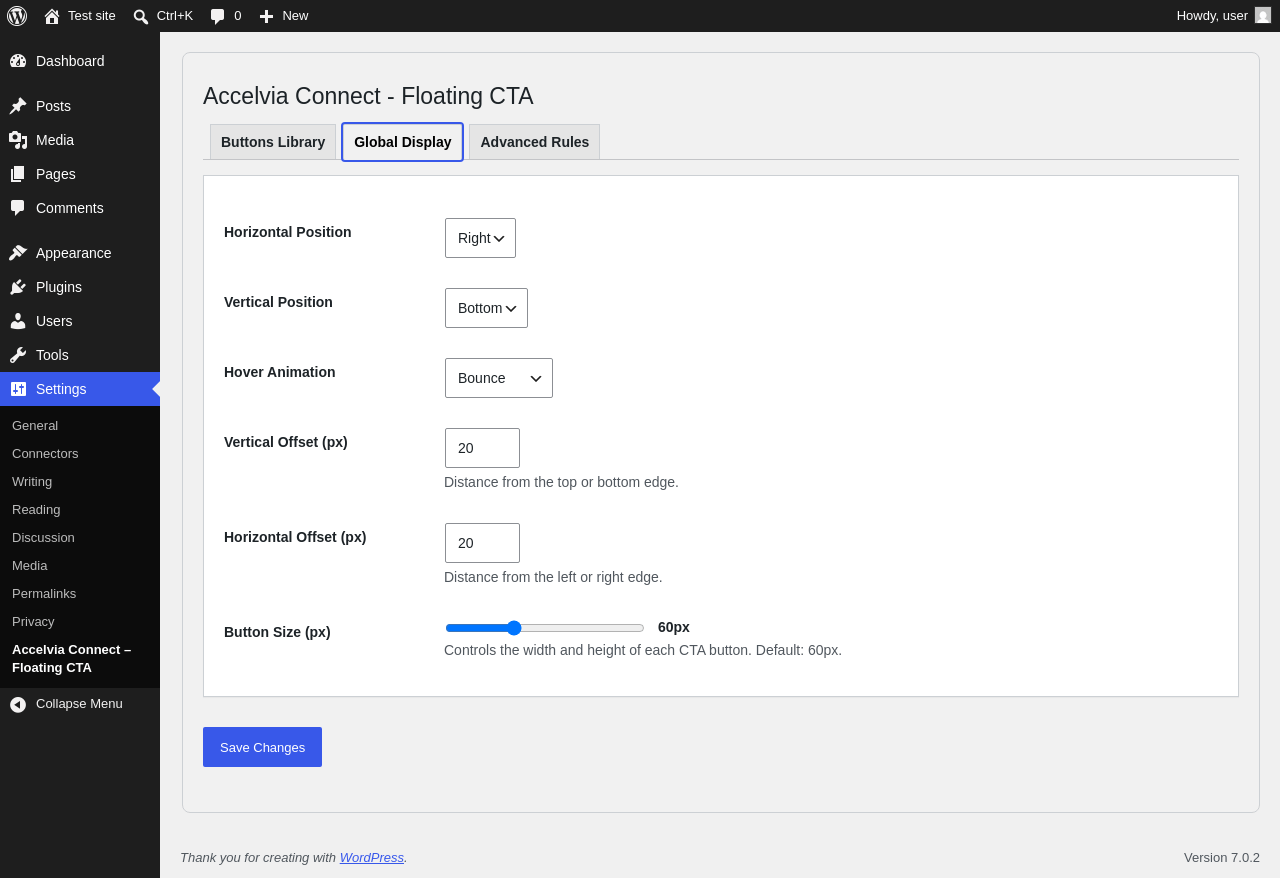Image resolution: width=1280 pixels, height=878 pixels.
Task: Click the New content label in admin bar
Action: point(295,16)
